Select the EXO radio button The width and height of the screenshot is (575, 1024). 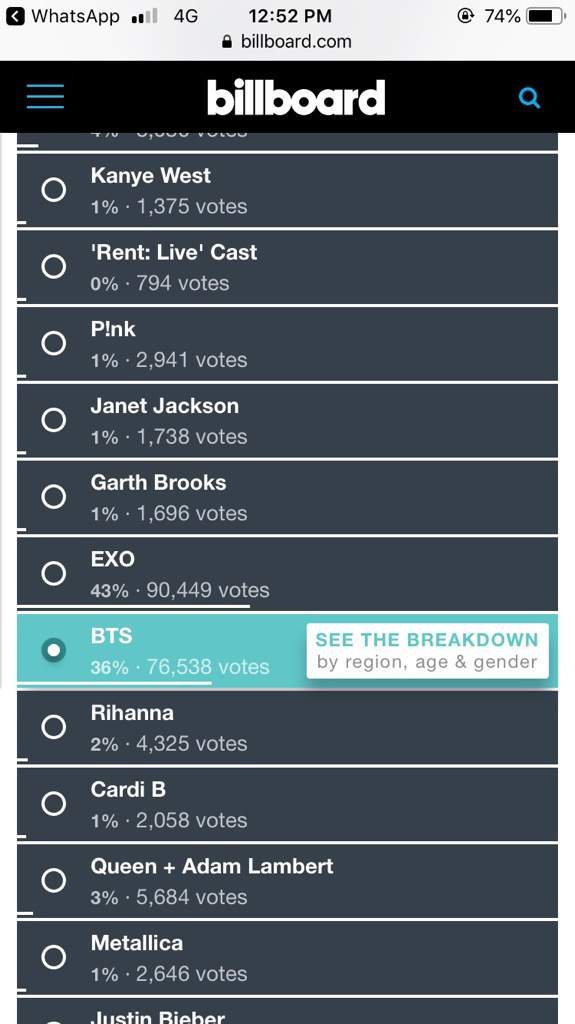click(x=54, y=573)
